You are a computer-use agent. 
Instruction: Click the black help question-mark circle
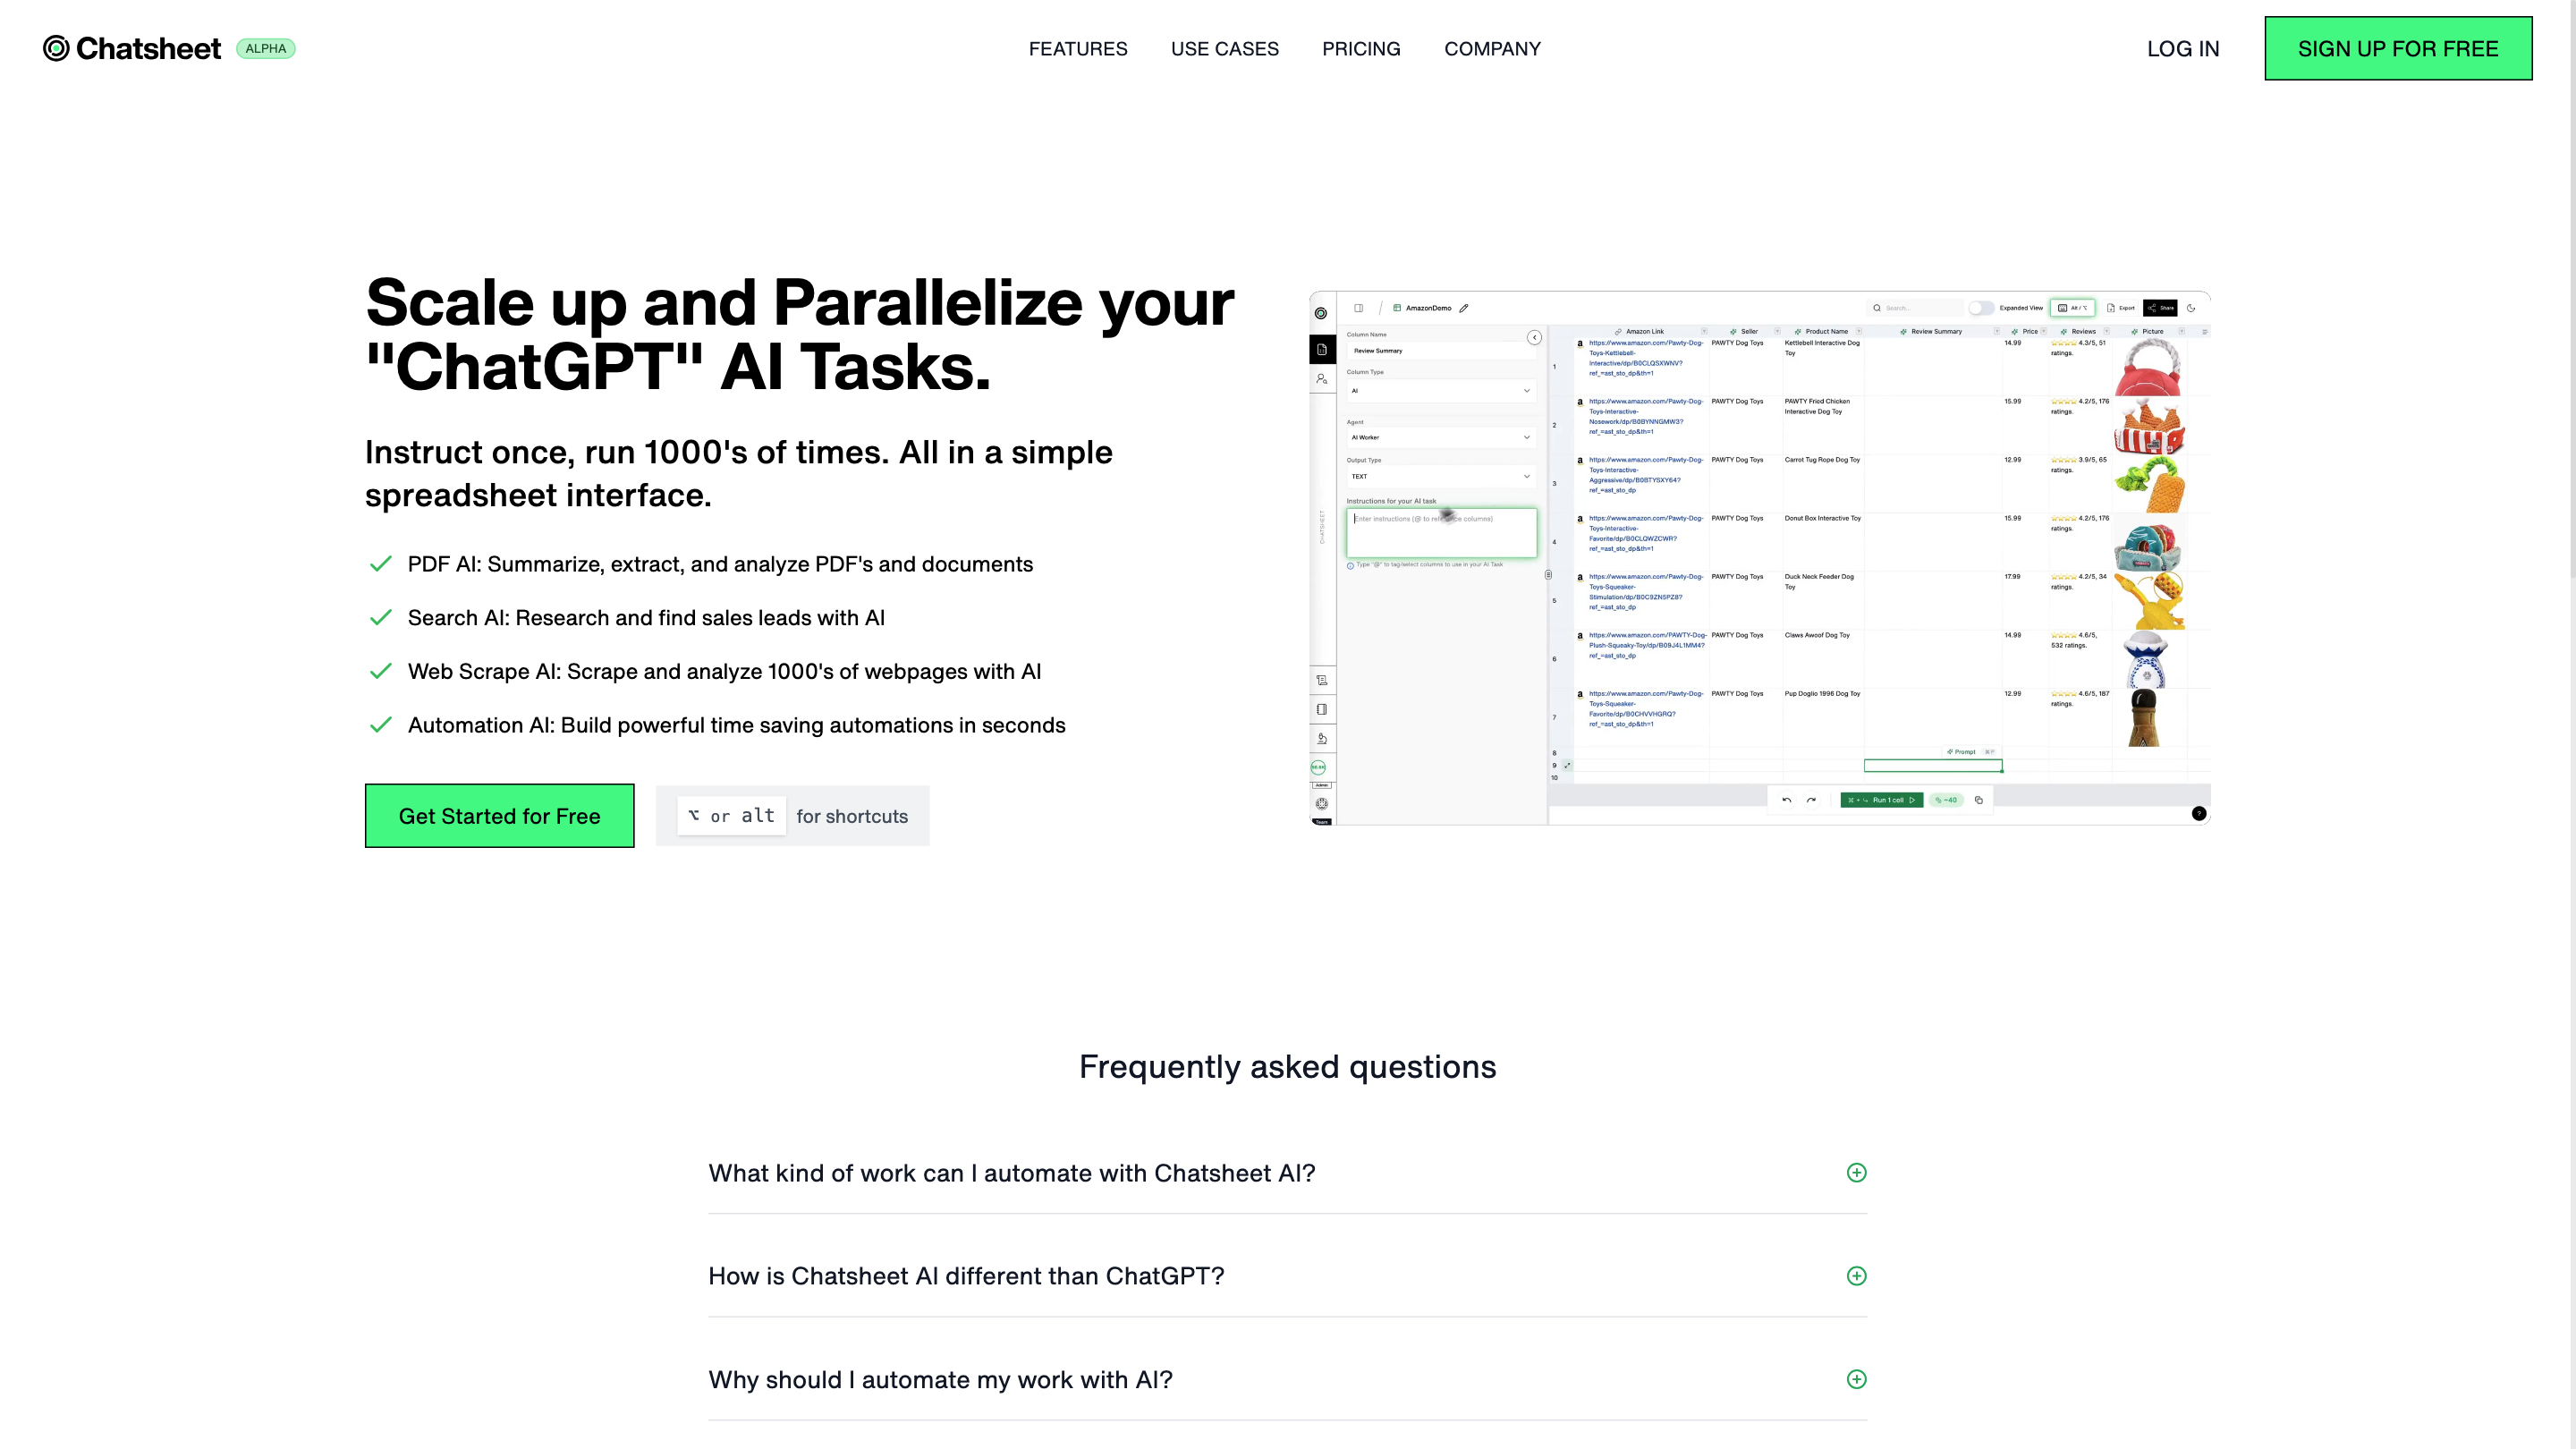point(2198,813)
